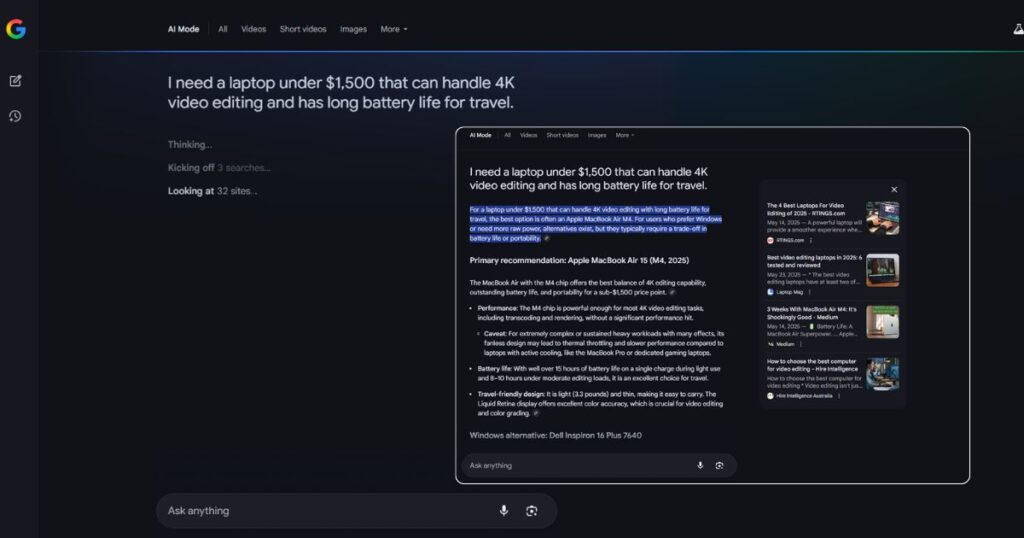The height and width of the screenshot is (538, 1024).
Task: Open the Hire Intelligence article thumbnail
Action: coord(882,373)
